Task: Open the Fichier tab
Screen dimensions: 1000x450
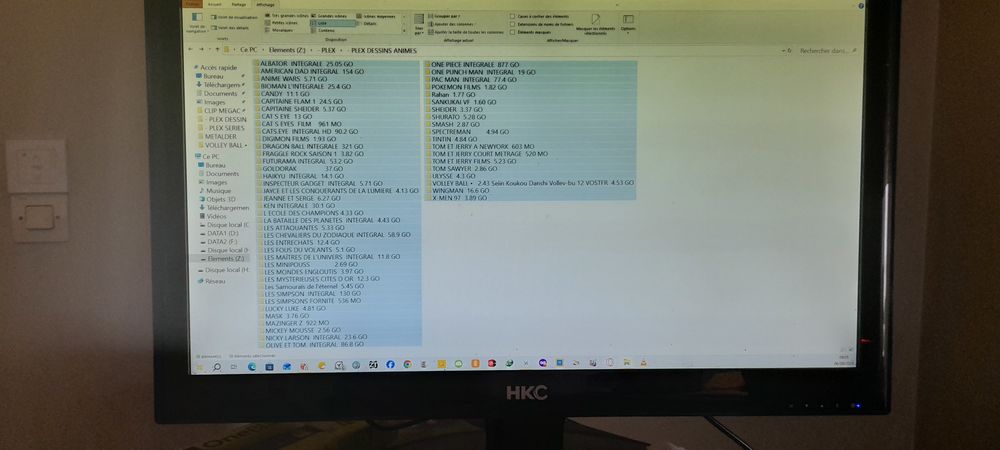Action: coord(191,4)
